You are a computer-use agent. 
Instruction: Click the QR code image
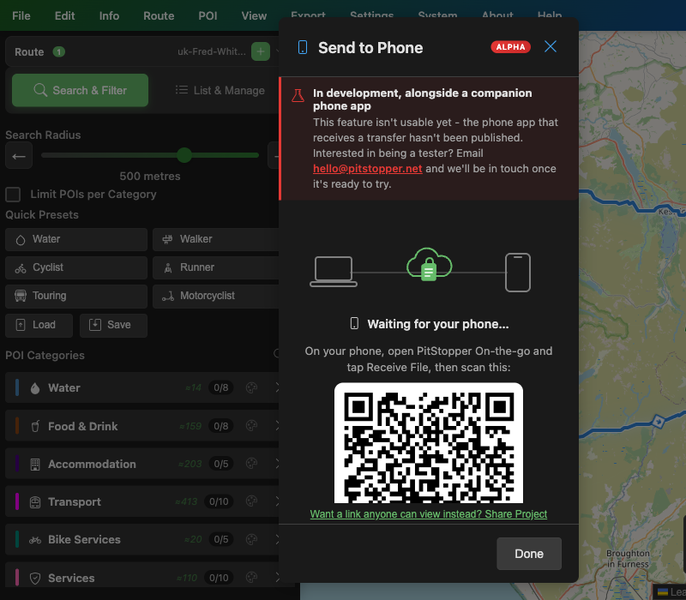coord(428,443)
